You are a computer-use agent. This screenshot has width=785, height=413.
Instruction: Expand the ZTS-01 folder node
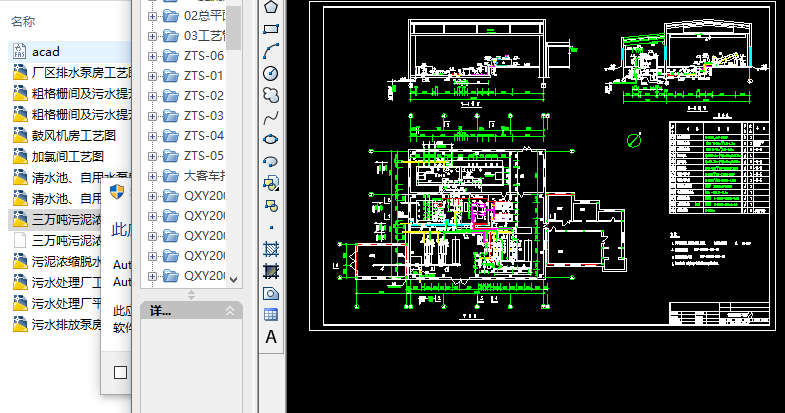(152, 76)
